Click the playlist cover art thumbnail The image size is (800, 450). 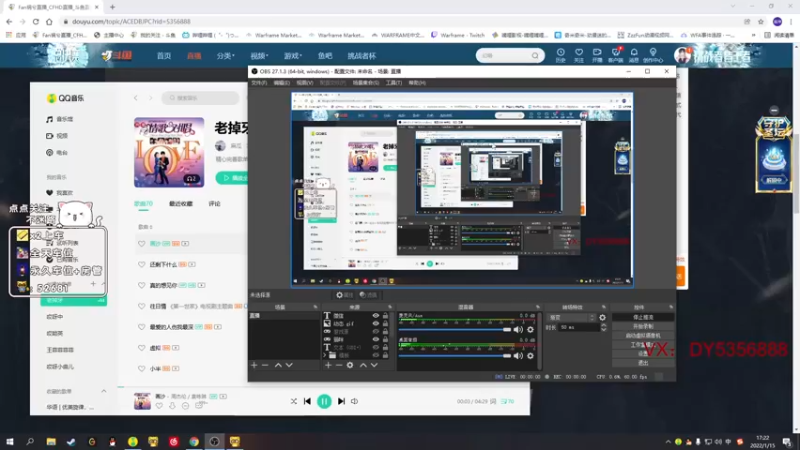(169, 152)
